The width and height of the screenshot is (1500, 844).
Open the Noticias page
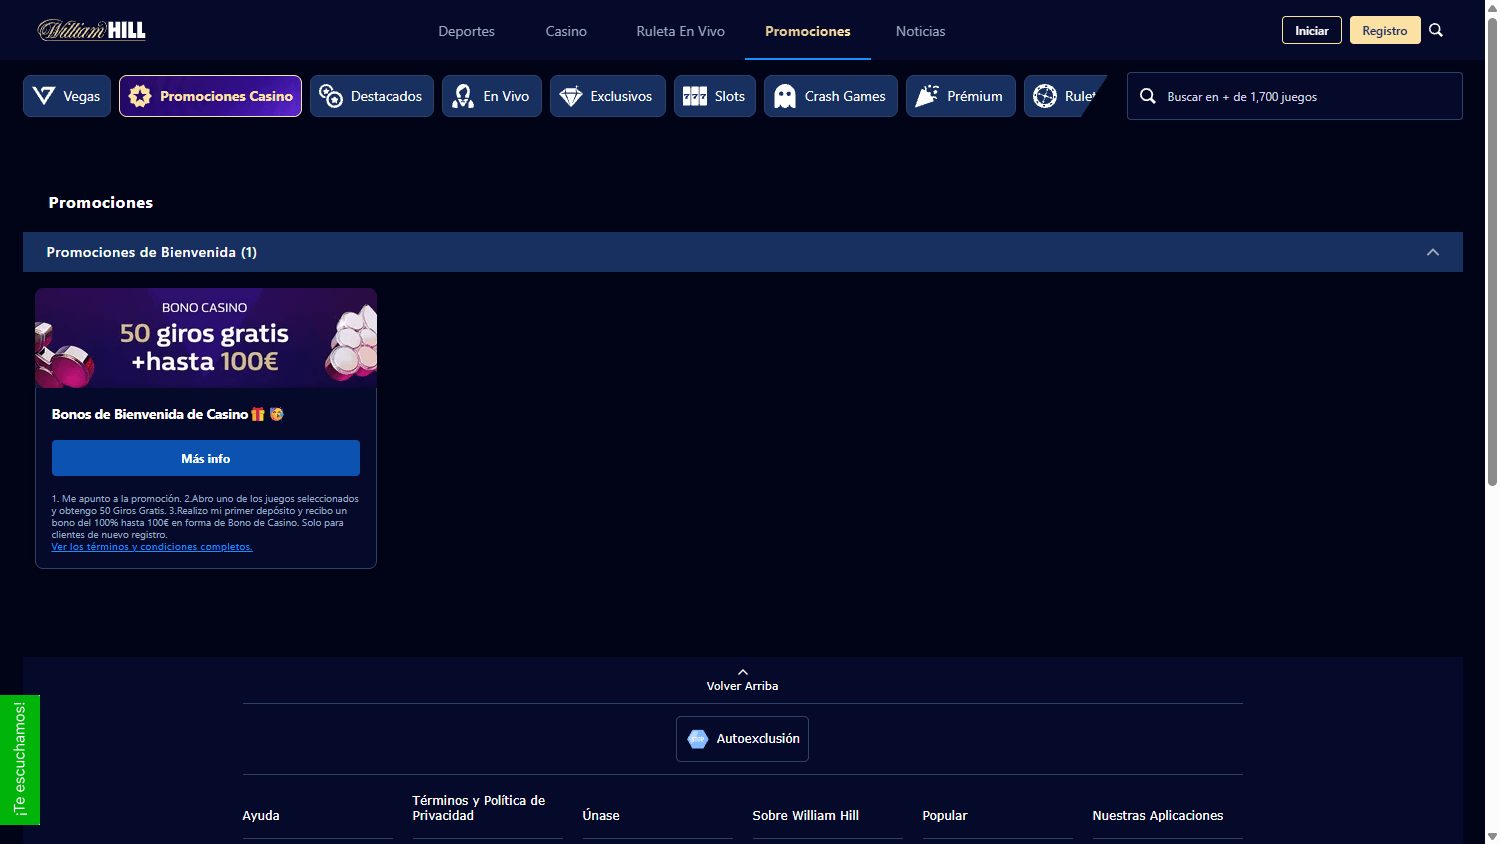click(921, 31)
